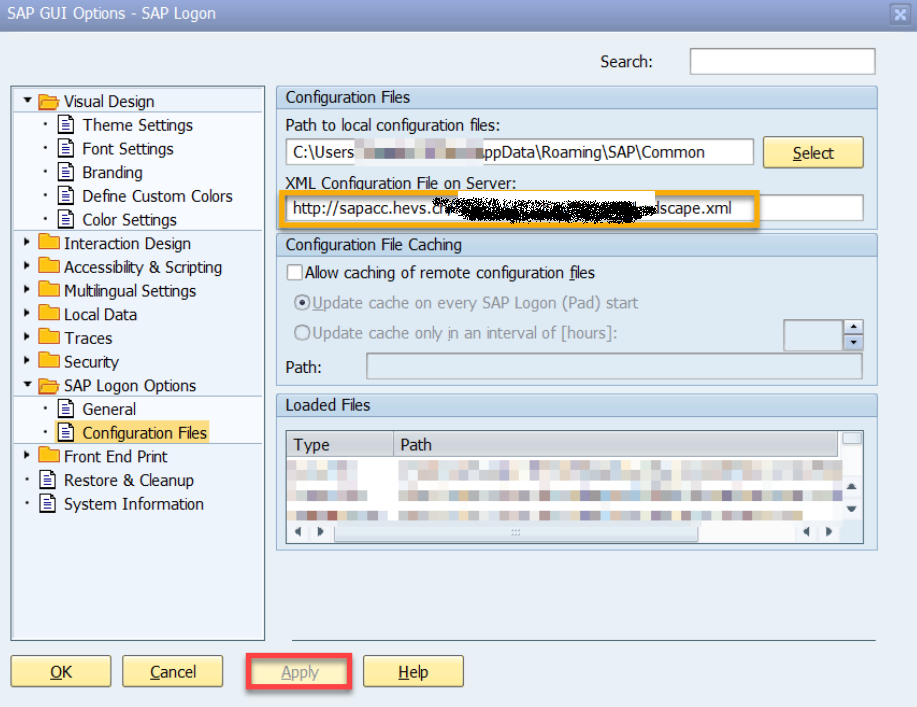Open Define Custom Colors page

click(157, 196)
